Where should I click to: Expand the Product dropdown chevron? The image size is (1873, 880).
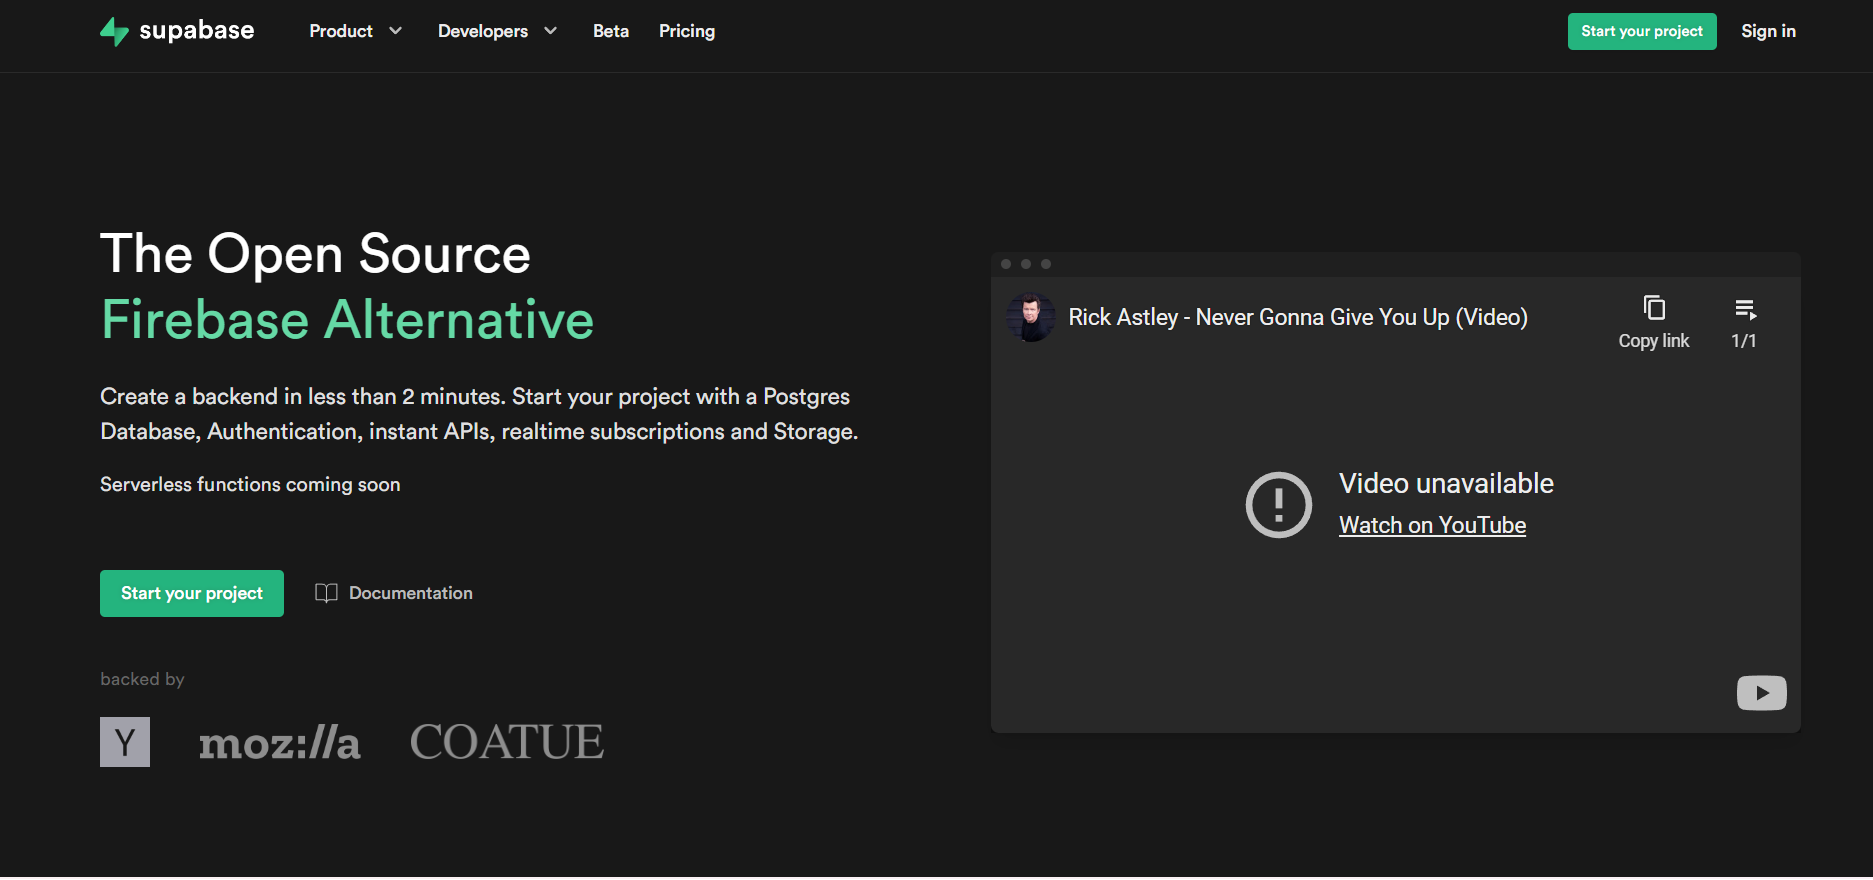tap(395, 31)
